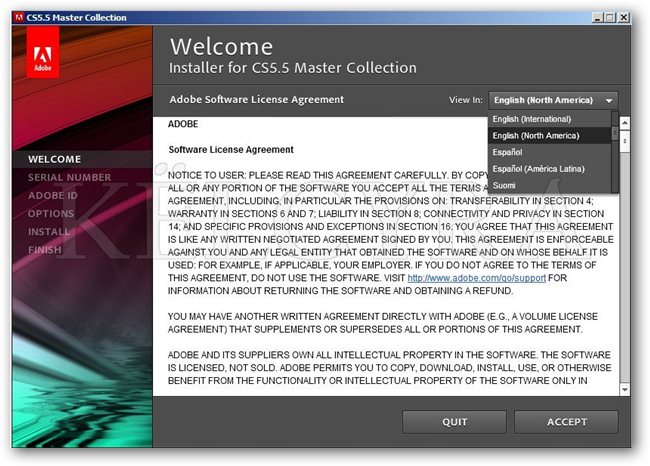The image size is (650, 466).
Task: Click the language list scrollbar thumb
Action: click(615, 133)
